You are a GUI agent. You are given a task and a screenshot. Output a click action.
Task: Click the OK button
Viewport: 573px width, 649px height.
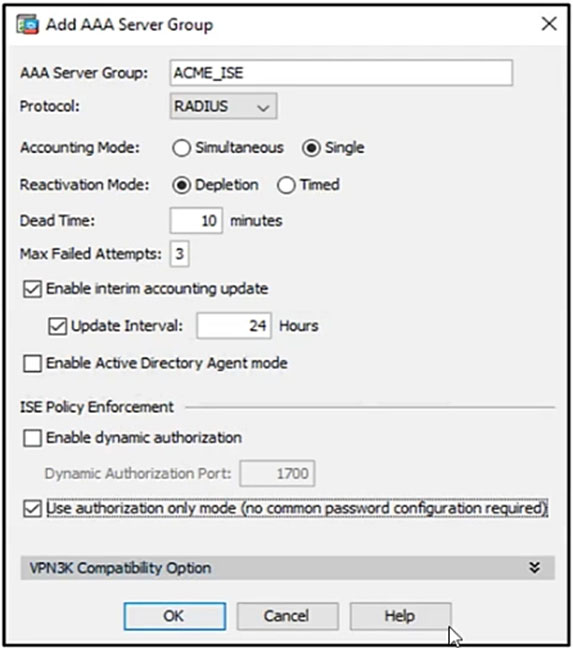[174, 616]
